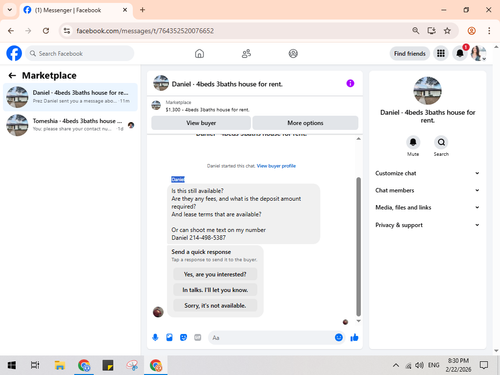Open the Facebook logo home link
The image size is (500, 375).
pyautogui.click(x=14, y=53)
